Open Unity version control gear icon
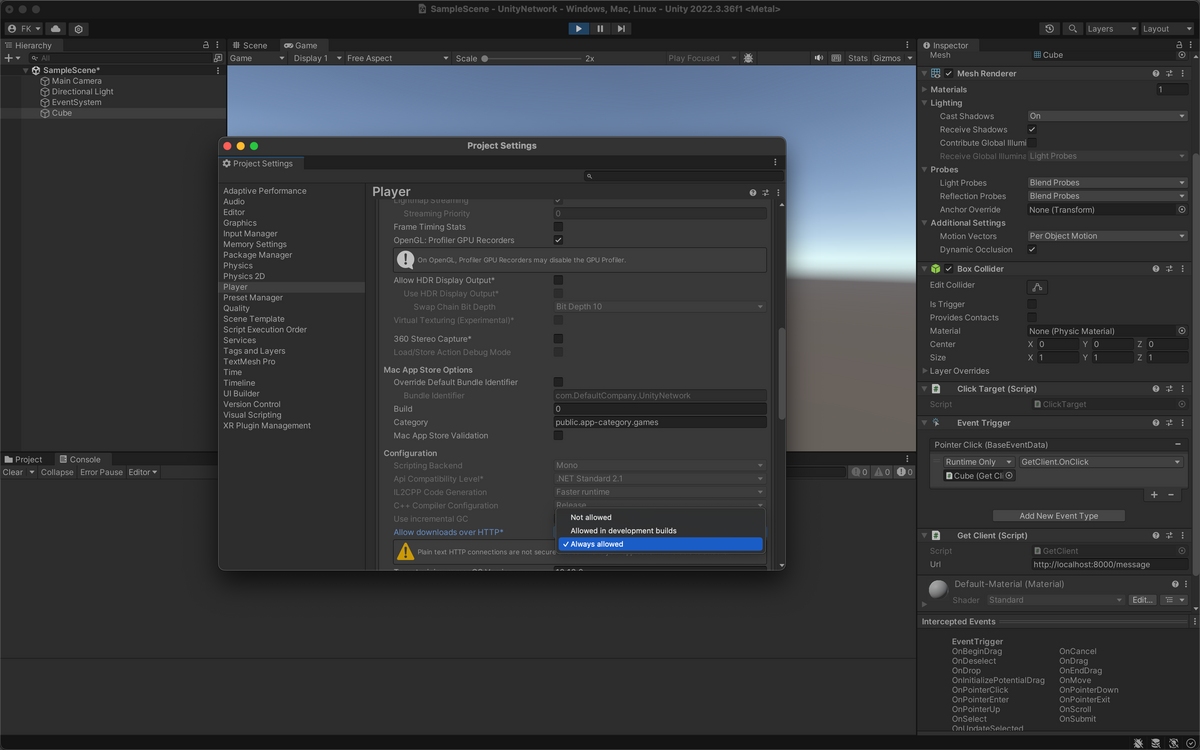1200x750 pixels. pyautogui.click(x=79, y=29)
